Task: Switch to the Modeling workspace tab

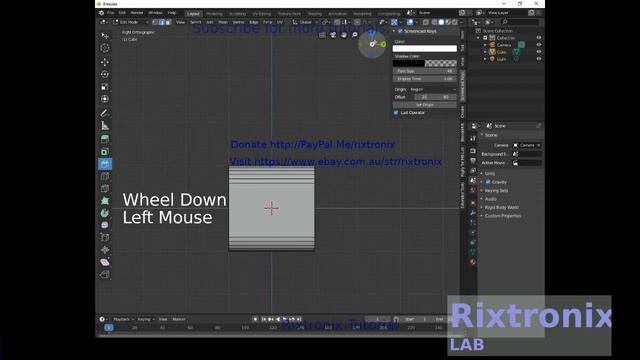Action: tap(214, 13)
